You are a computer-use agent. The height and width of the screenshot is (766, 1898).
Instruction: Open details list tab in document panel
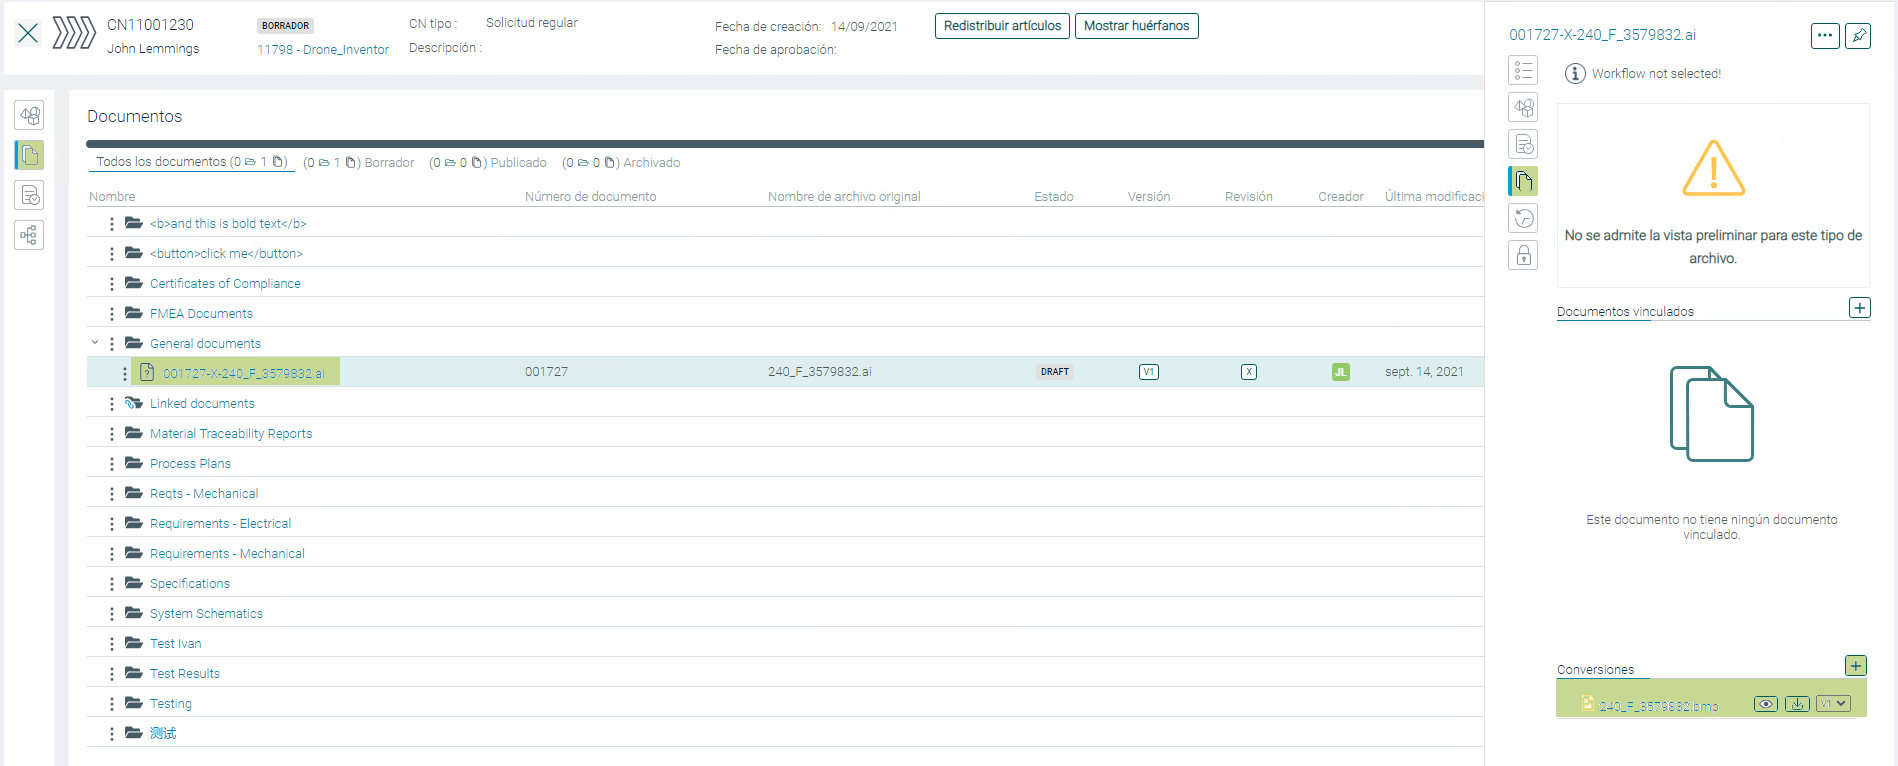pyautogui.click(x=1523, y=70)
